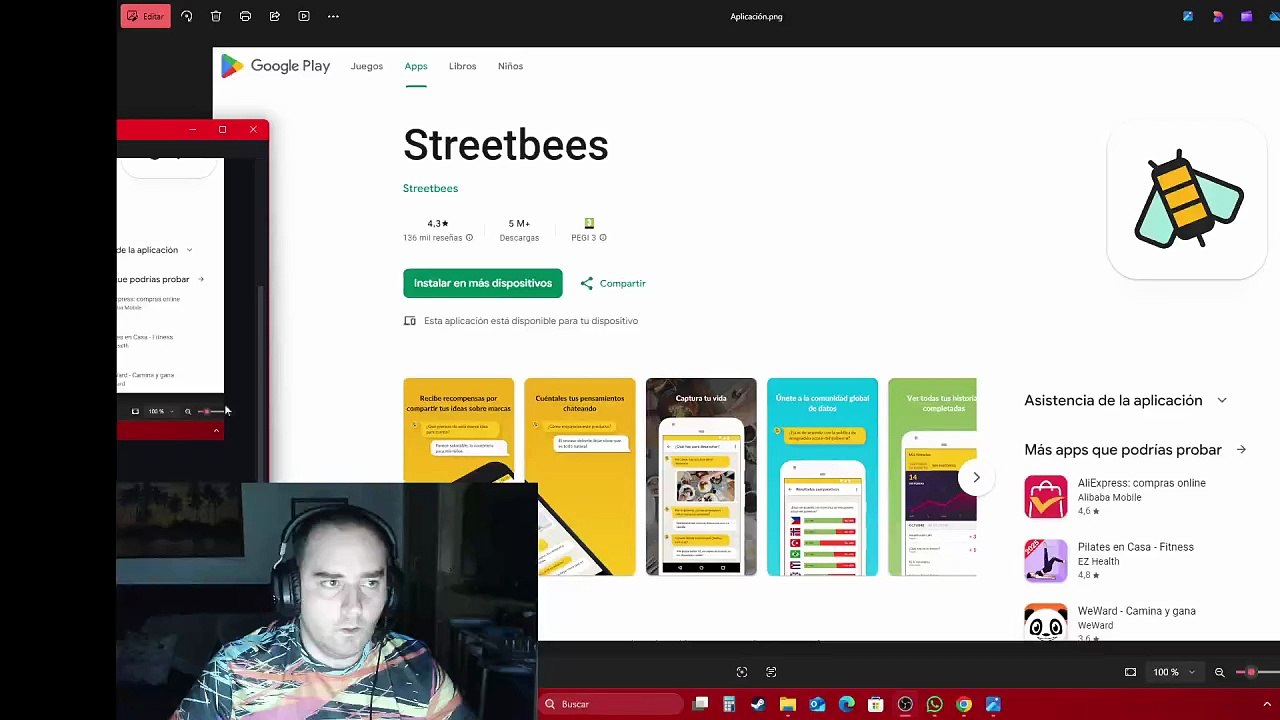The height and width of the screenshot is (720, 1280).
Task: Open AliExpress: compras online listing
Action: click(1141, 483)
